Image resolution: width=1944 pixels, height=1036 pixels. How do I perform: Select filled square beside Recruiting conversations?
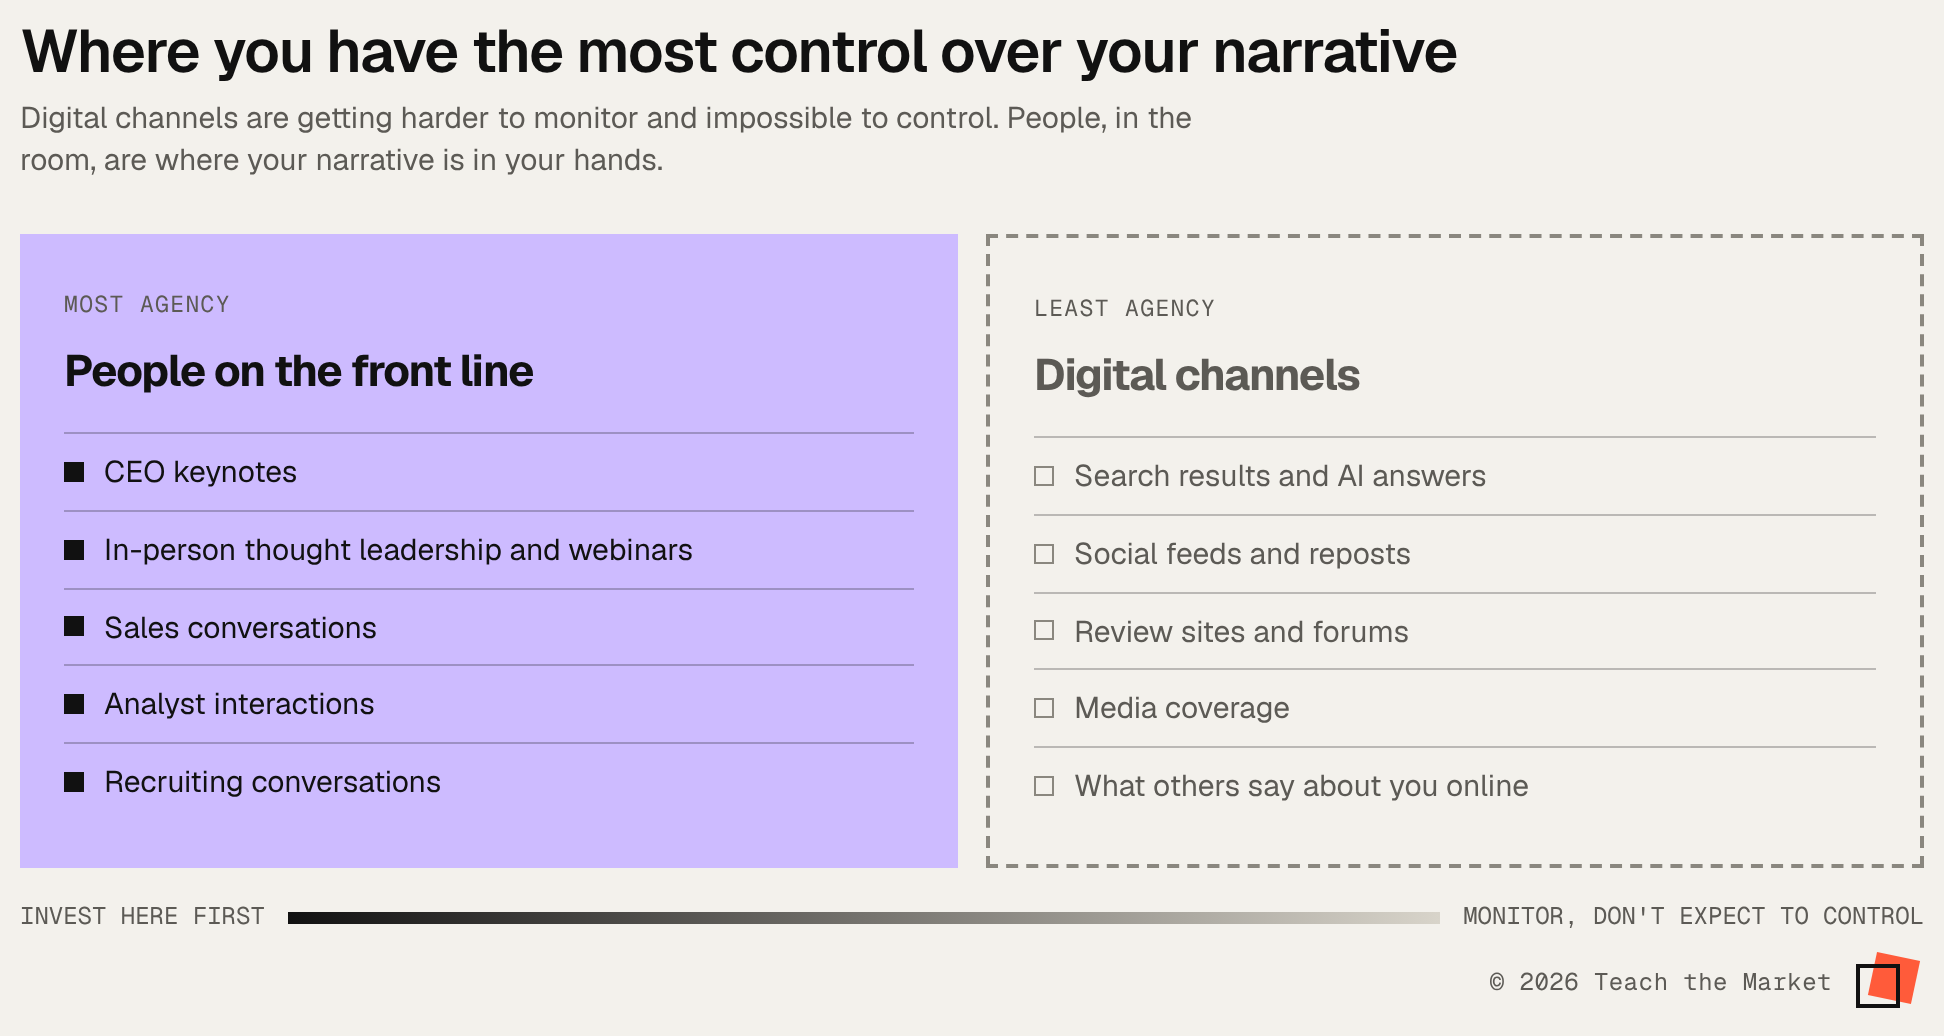pyautogui.click(x=74, y=782)
